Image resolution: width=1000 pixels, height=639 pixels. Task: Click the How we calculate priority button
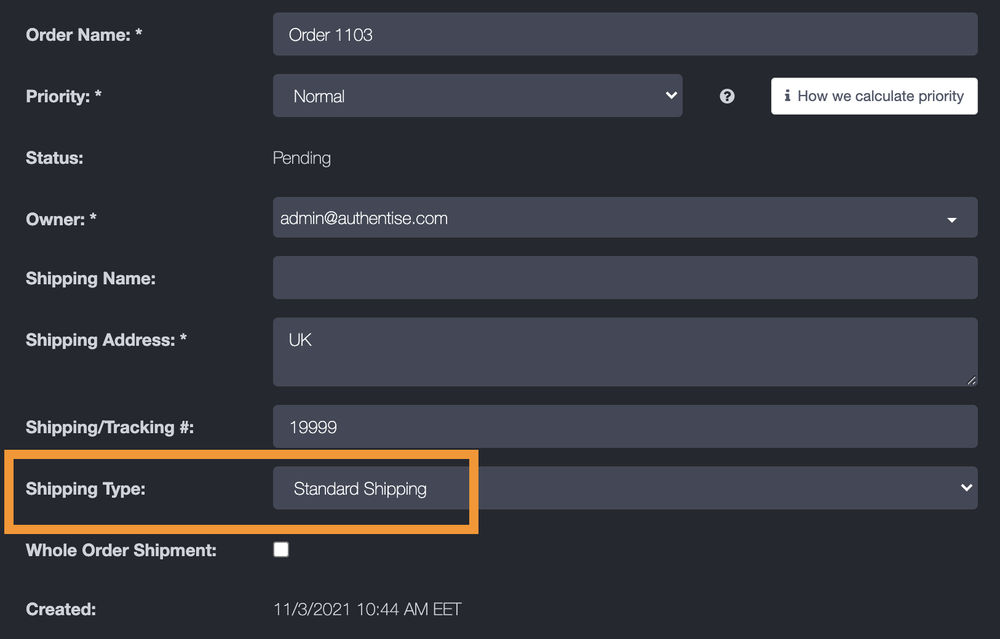[874, 96]
